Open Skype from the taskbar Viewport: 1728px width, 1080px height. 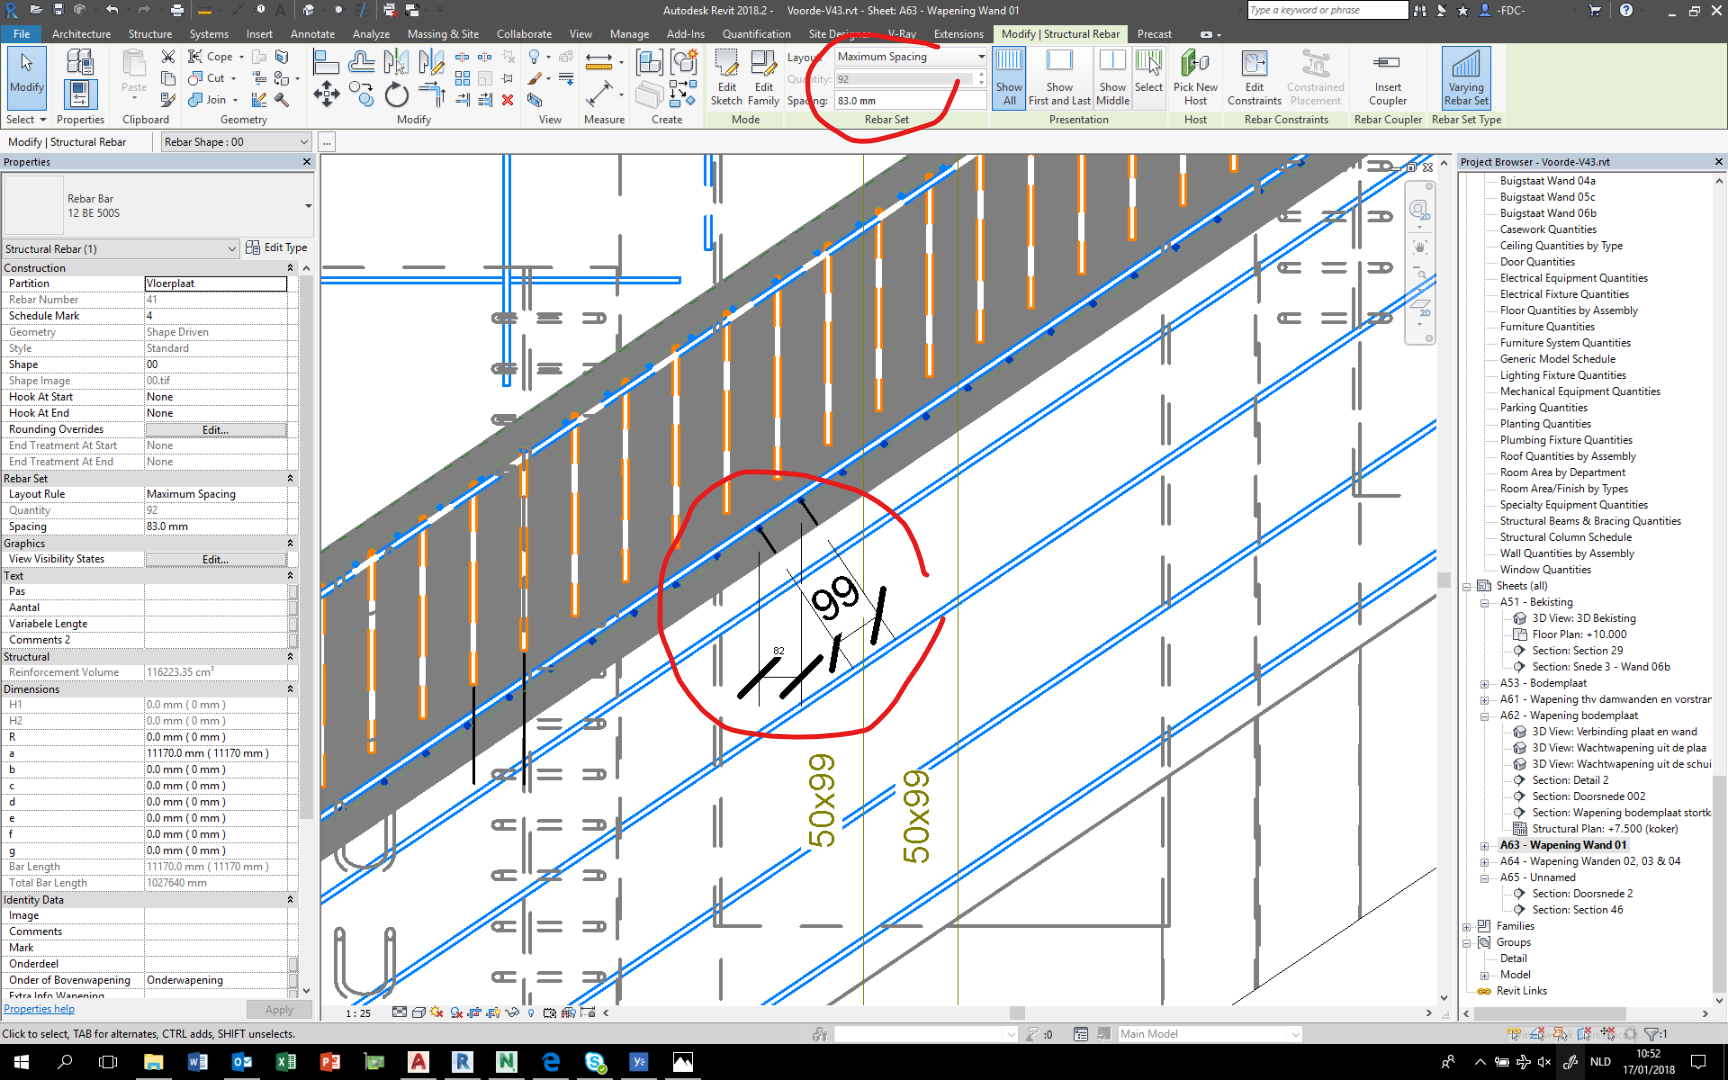pos(595,1062)
